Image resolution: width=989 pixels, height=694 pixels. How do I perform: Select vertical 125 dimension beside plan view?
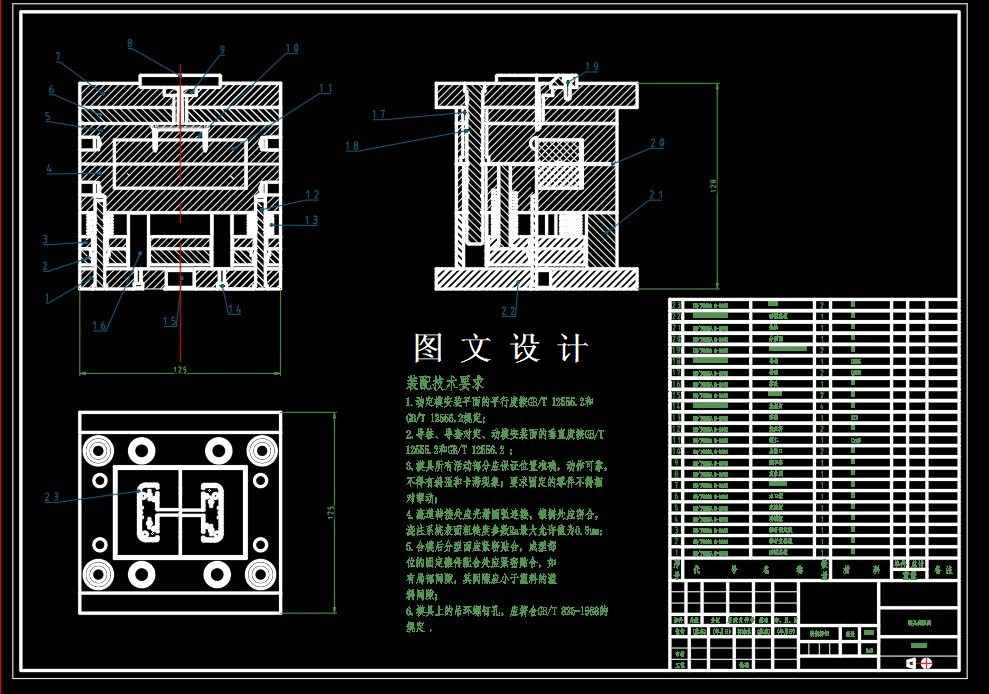(331, 512)
